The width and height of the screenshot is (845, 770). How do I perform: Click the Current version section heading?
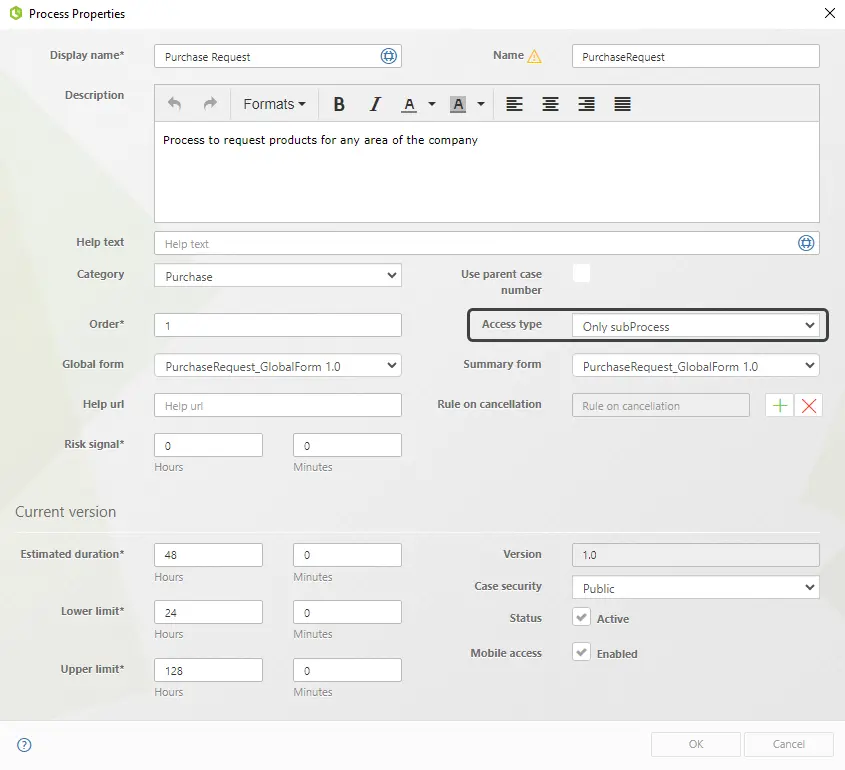tap(66, 511)
